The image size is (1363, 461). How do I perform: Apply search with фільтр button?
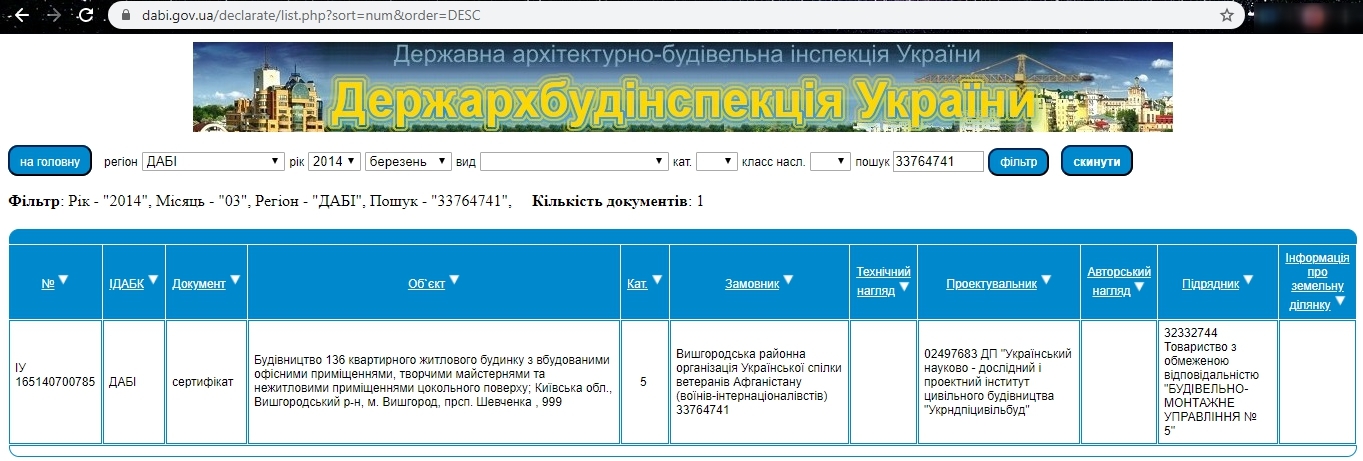point(1018,161)
